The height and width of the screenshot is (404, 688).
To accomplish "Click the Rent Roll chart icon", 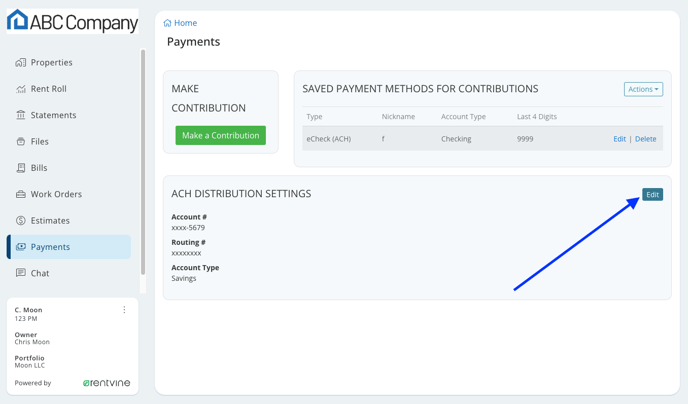I will (21, 89).
